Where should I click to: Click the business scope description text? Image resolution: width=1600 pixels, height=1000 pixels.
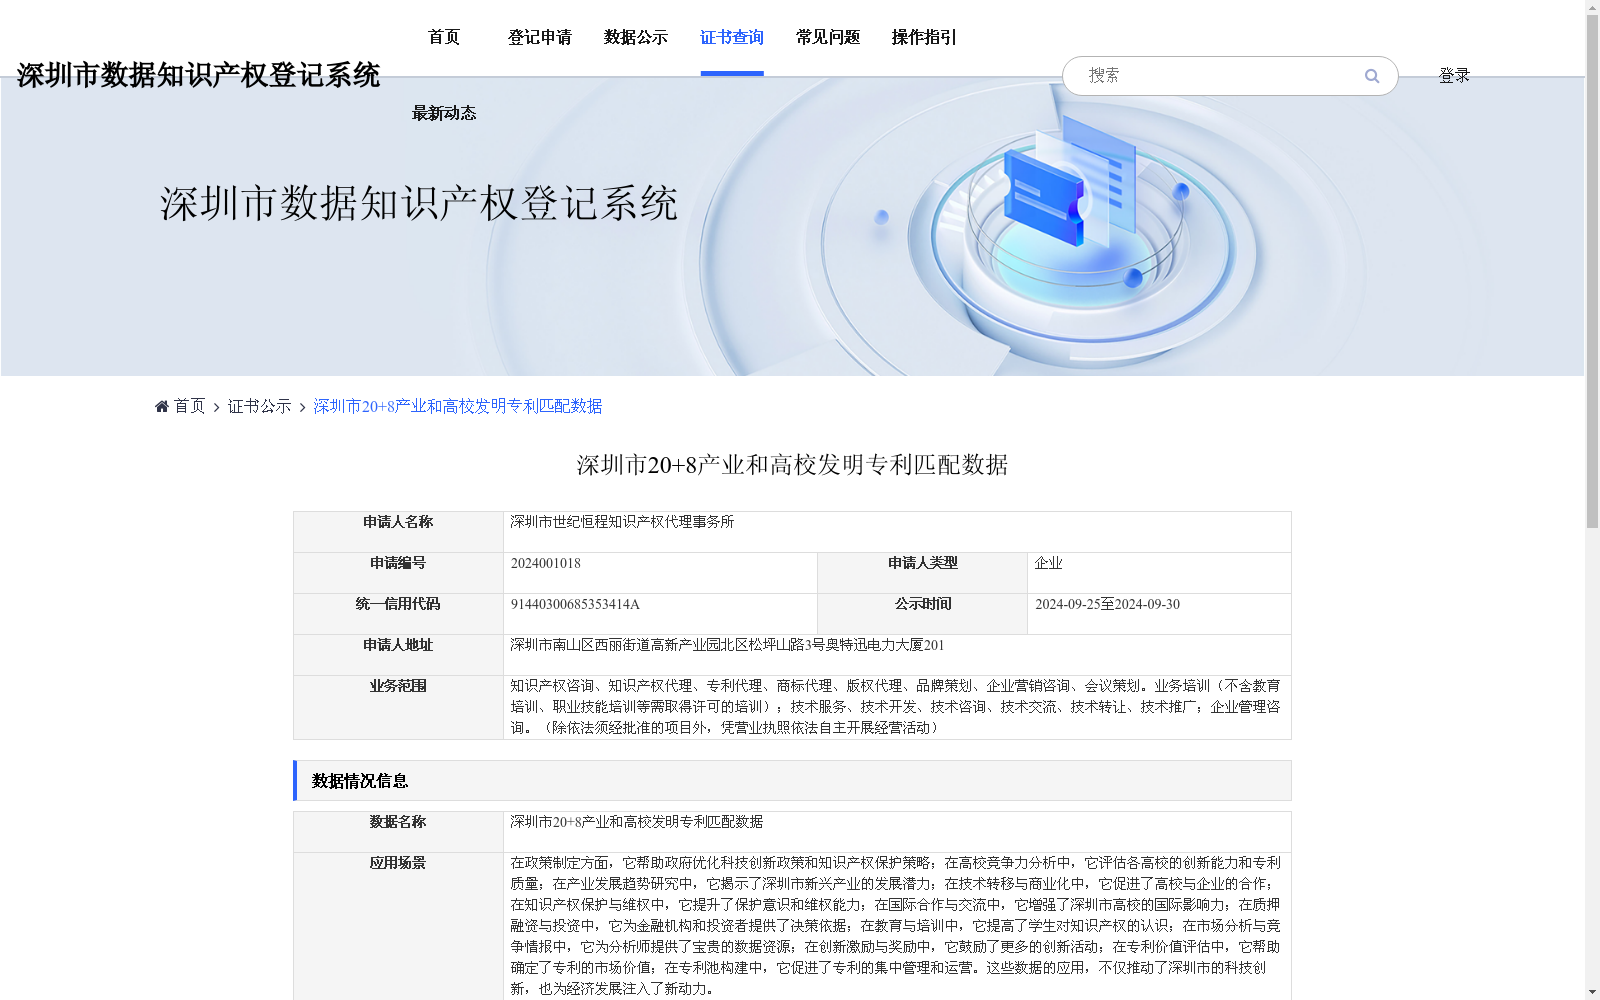click(895, 707)
